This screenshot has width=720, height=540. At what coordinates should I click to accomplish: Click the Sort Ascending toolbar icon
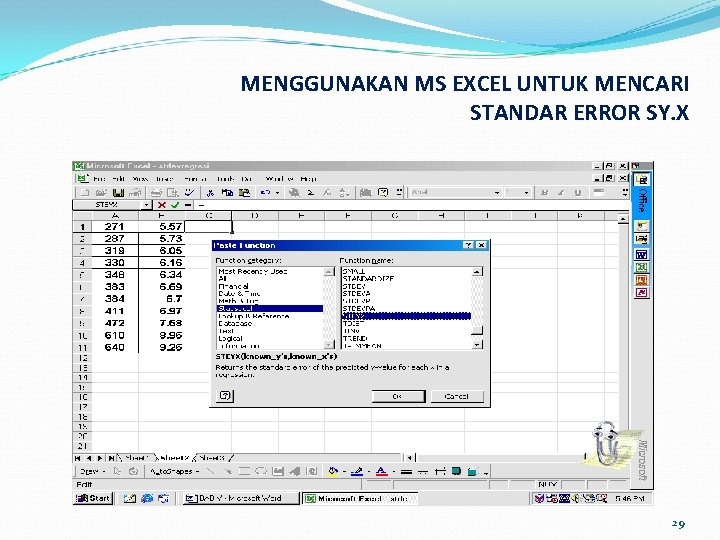click(x=344, y=193)
